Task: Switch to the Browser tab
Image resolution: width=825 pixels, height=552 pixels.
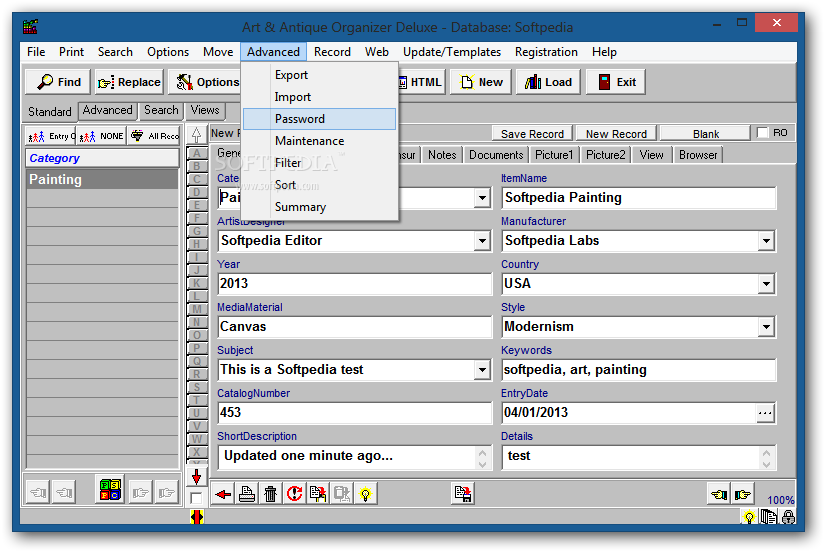Action: [698, 155]
